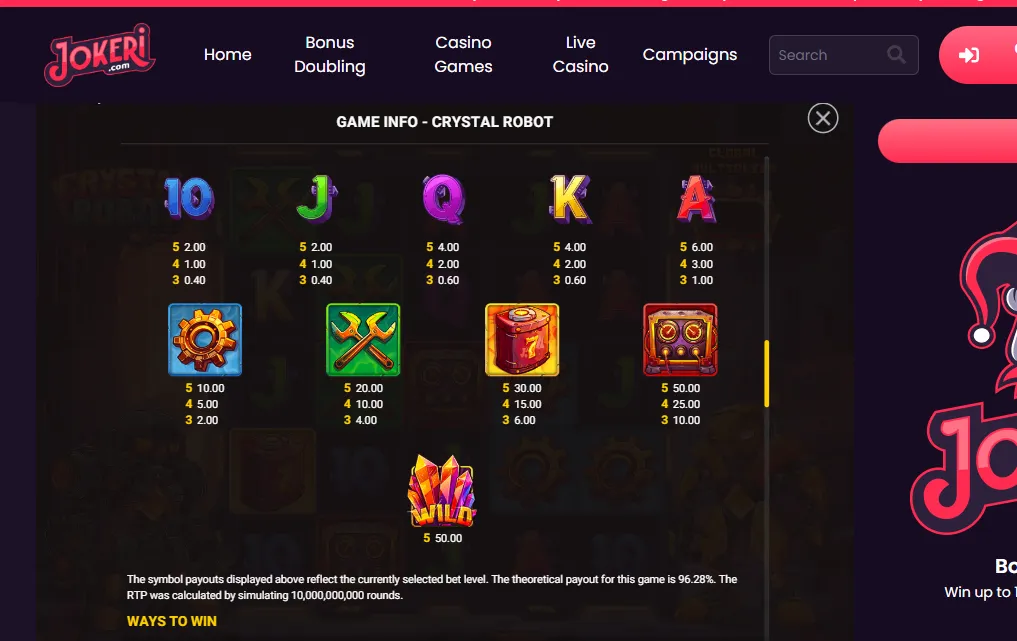Viewport: 1017px width, 641px height.
Task: Click the red robot gauge machine symbol
Action: (680, 340)
